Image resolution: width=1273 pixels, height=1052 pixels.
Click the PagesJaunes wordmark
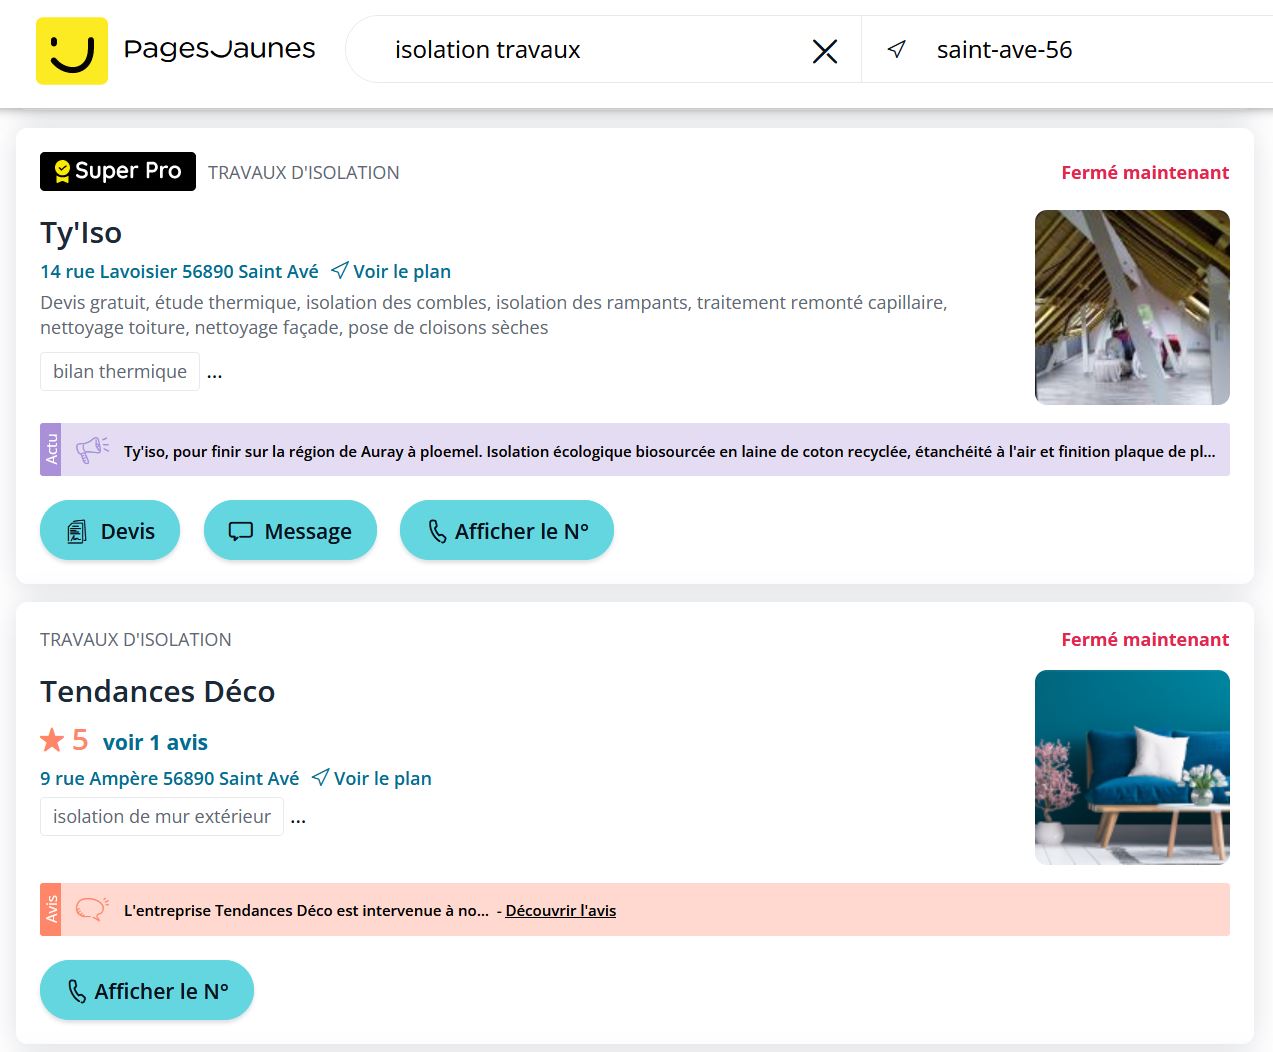[x=219, y=49]
